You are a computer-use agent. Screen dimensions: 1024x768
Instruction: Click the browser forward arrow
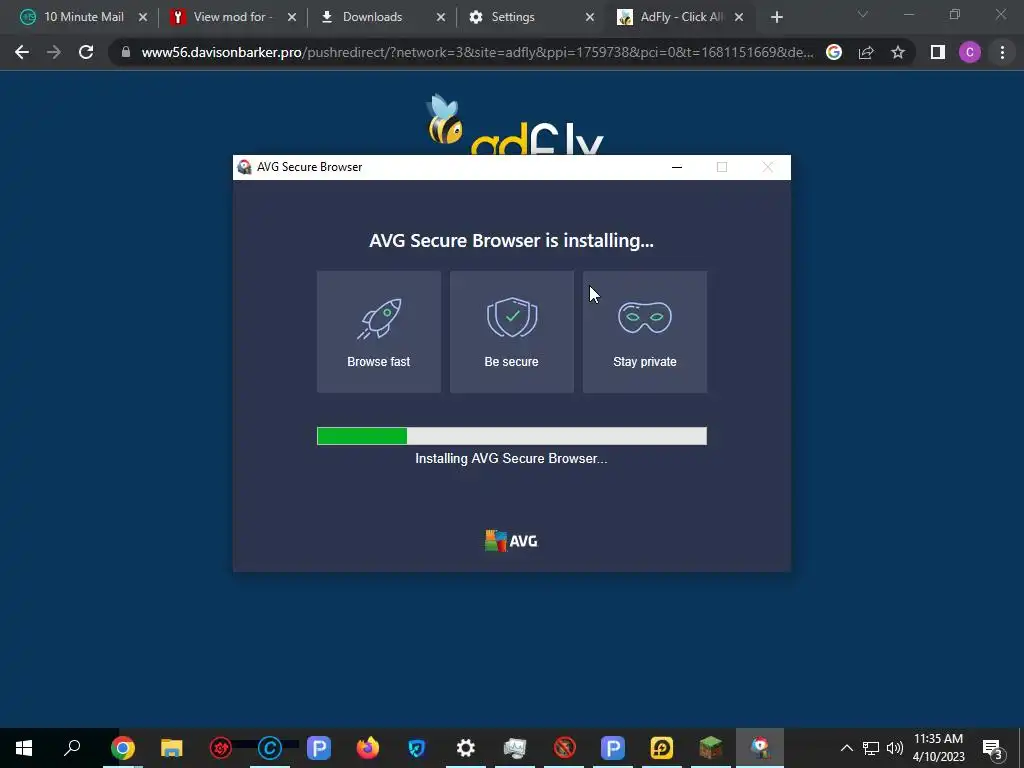[54, 52]
